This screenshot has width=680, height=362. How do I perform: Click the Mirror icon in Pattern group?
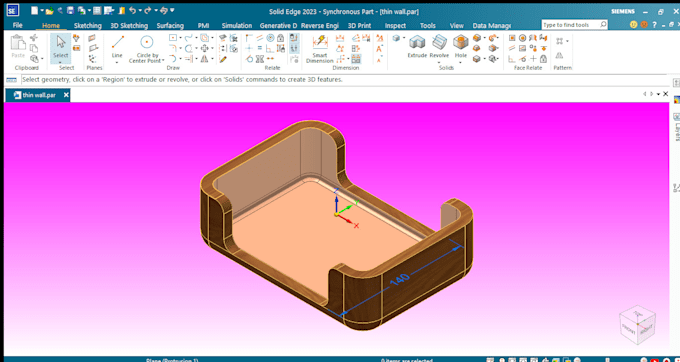tap(559, 55)
